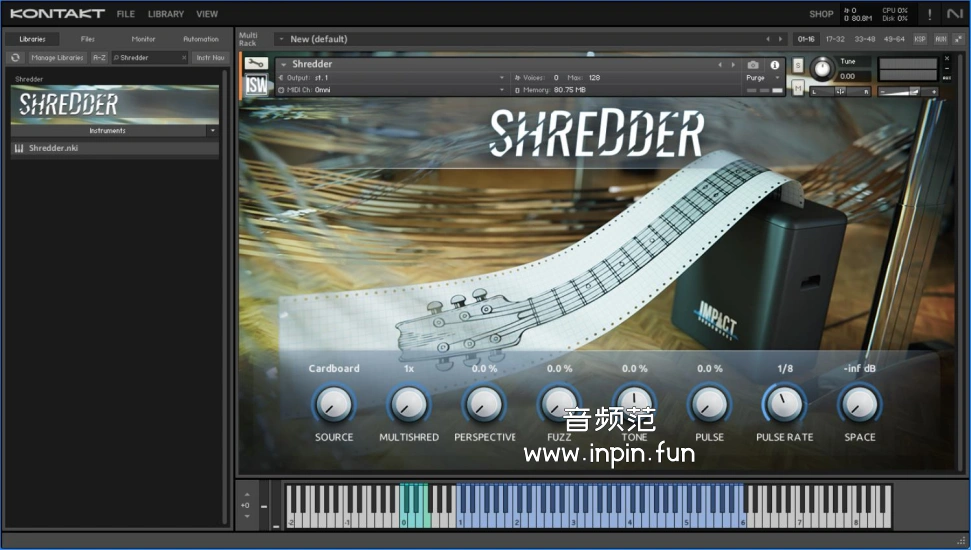The width and height of the screenshot is (971, 550).
Task: Open instrument edit mode via wrench icon
Action: click(x=256, y=63)
